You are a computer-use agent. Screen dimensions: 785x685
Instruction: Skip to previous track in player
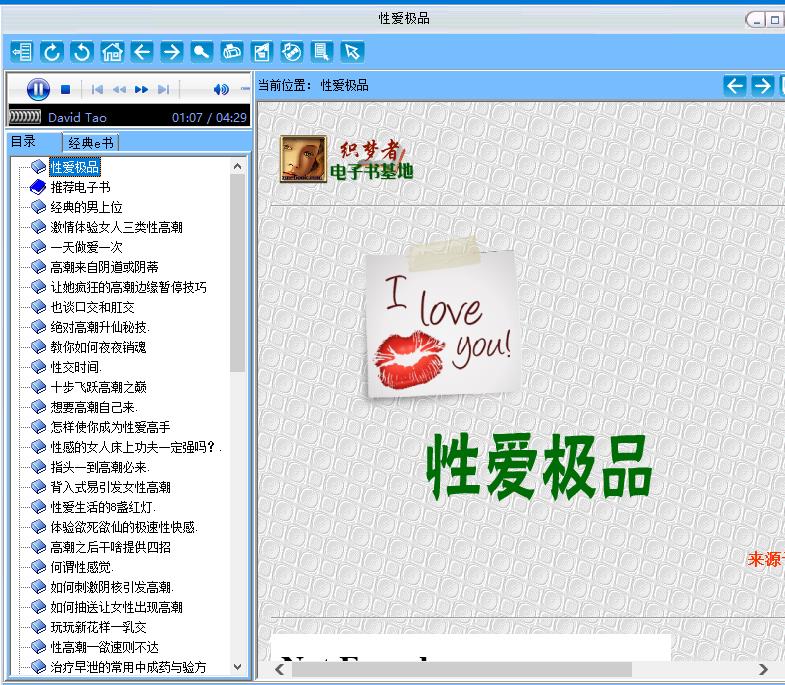coord(97,90)
